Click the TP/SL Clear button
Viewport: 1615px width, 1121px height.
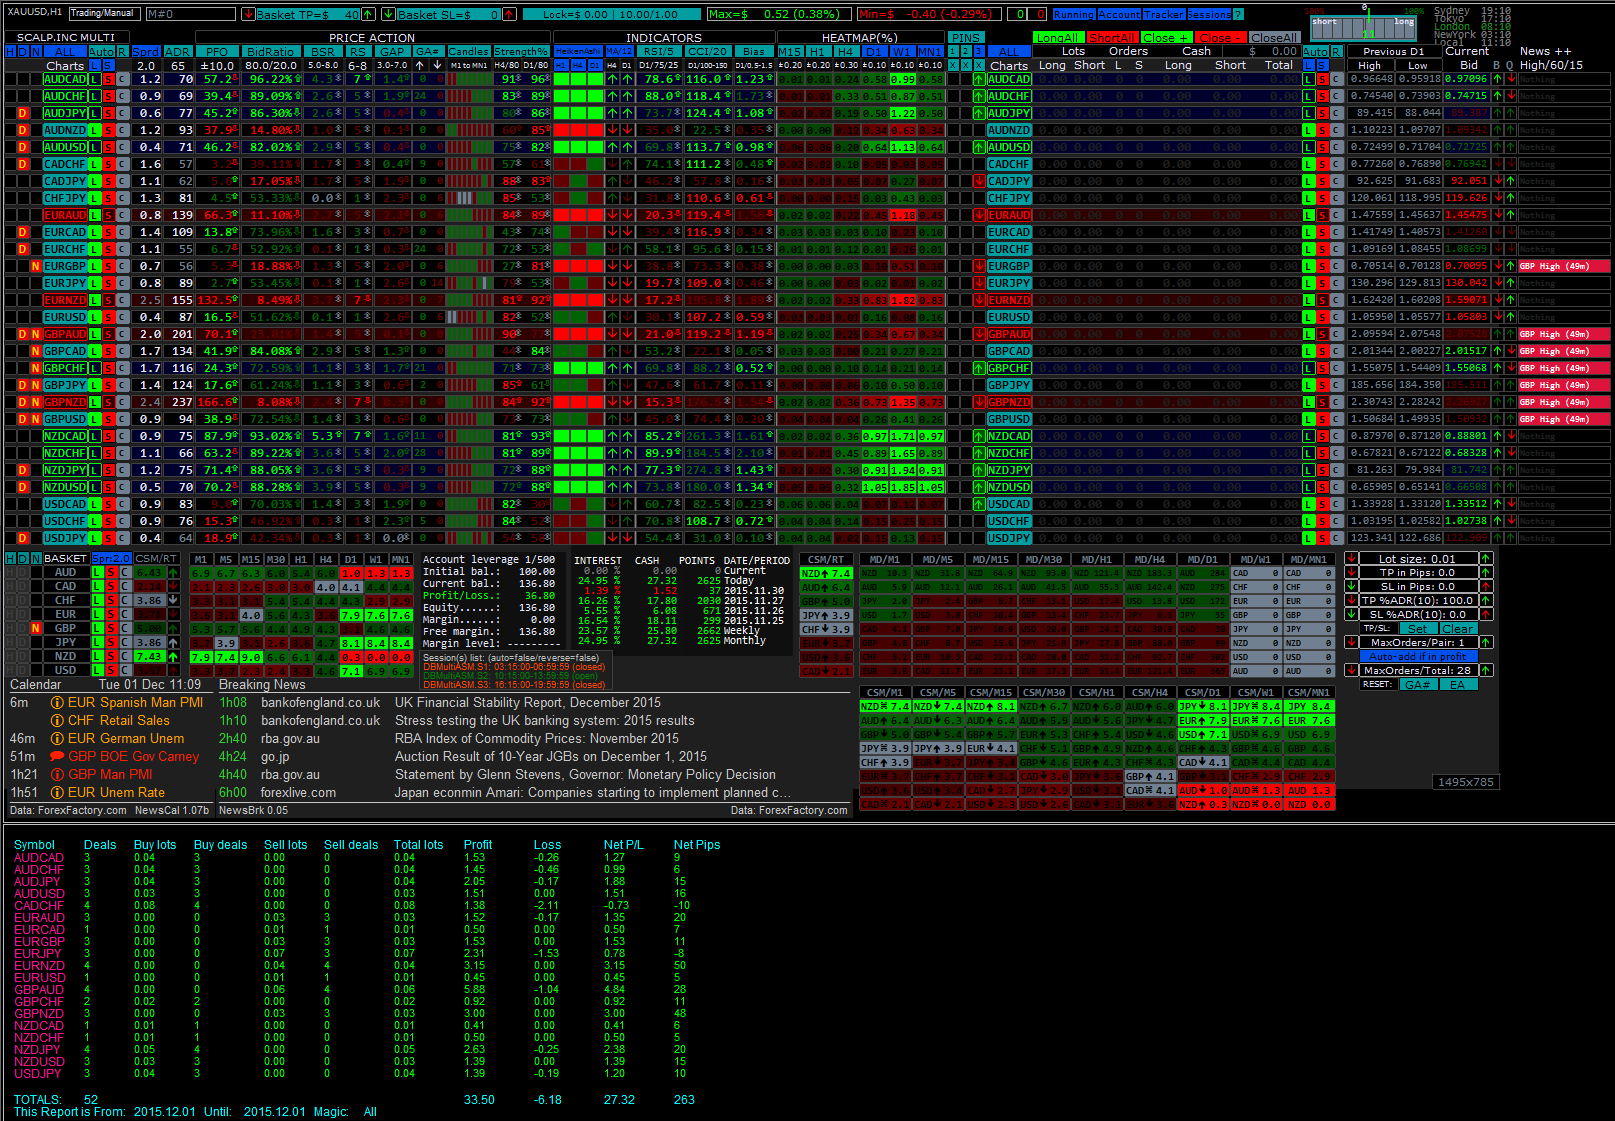tap(1457, 629)
